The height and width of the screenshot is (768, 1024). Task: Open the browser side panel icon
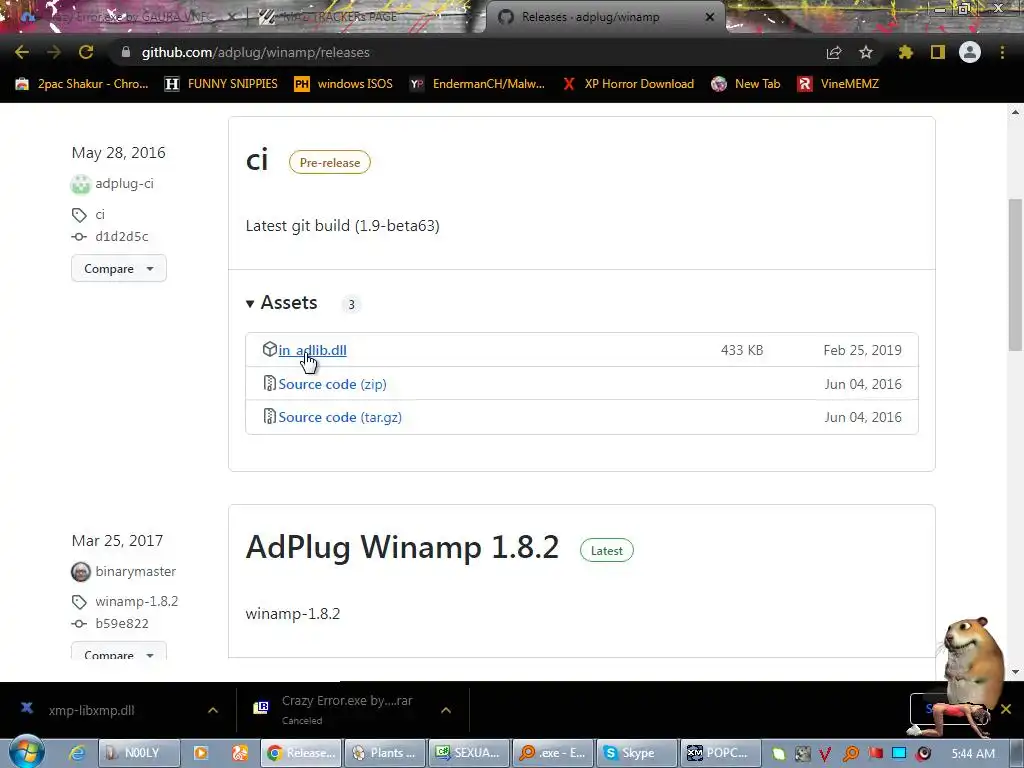938,52
